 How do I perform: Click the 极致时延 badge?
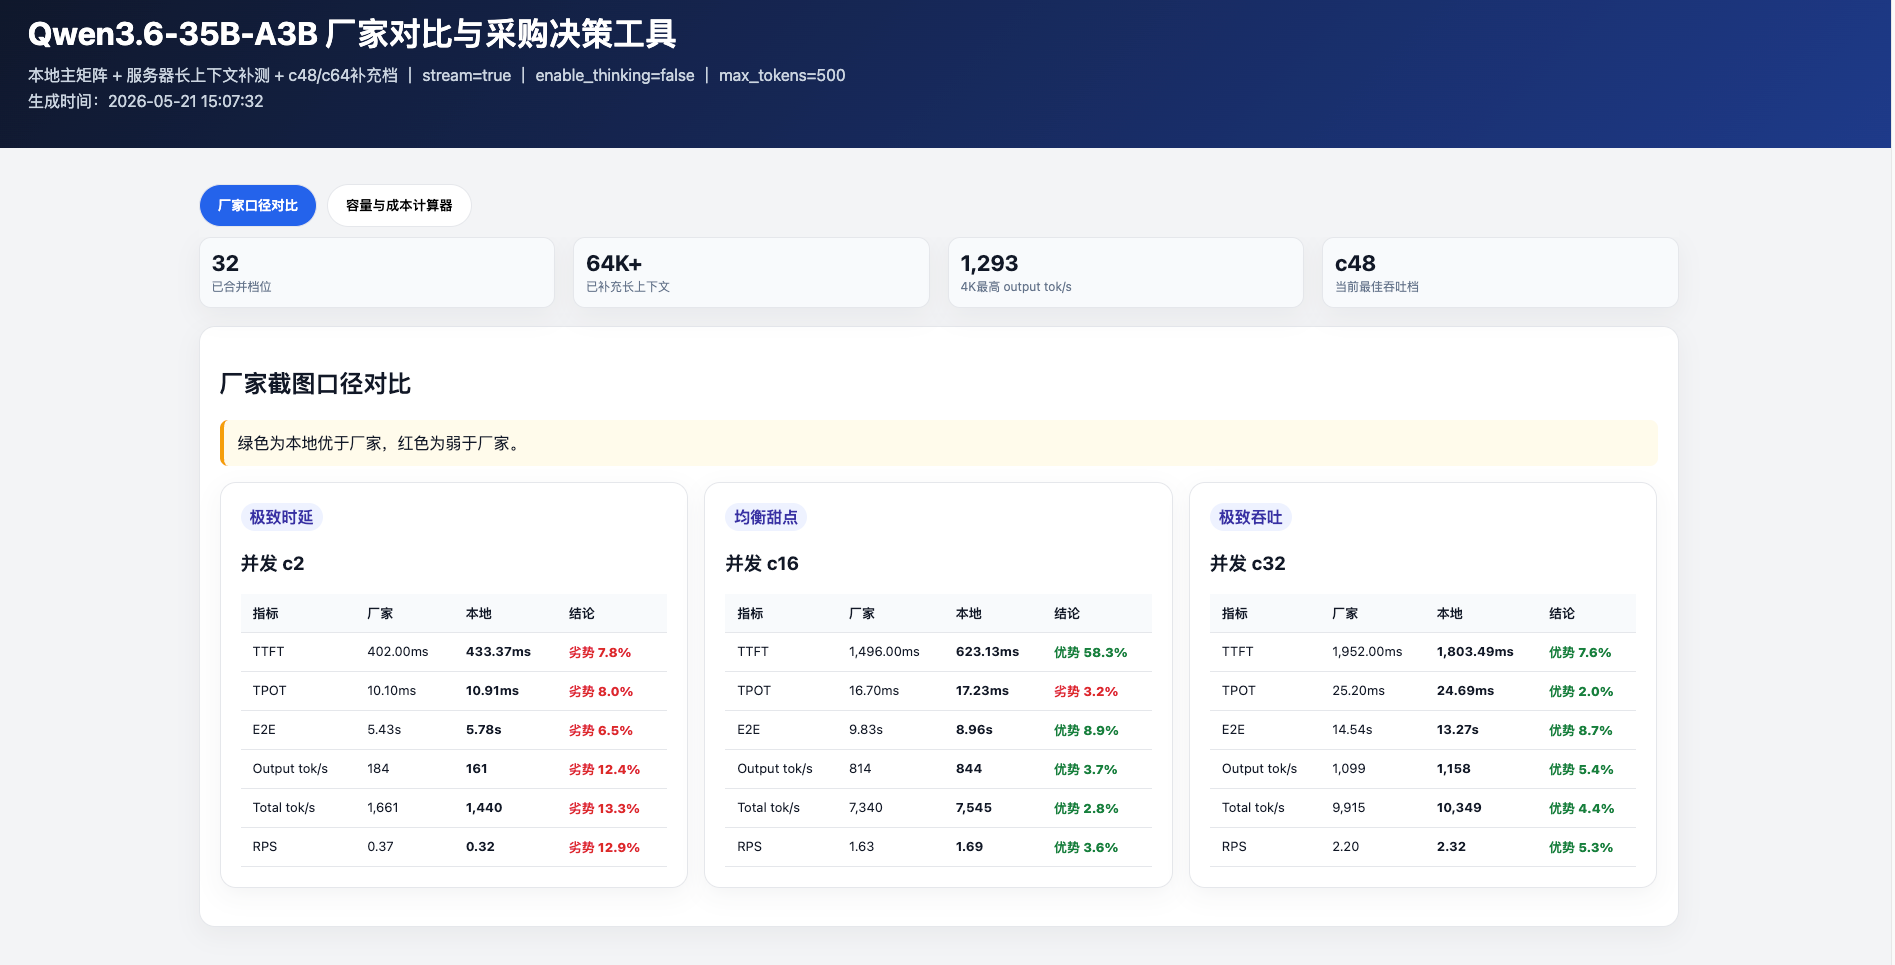coord(281,517)
